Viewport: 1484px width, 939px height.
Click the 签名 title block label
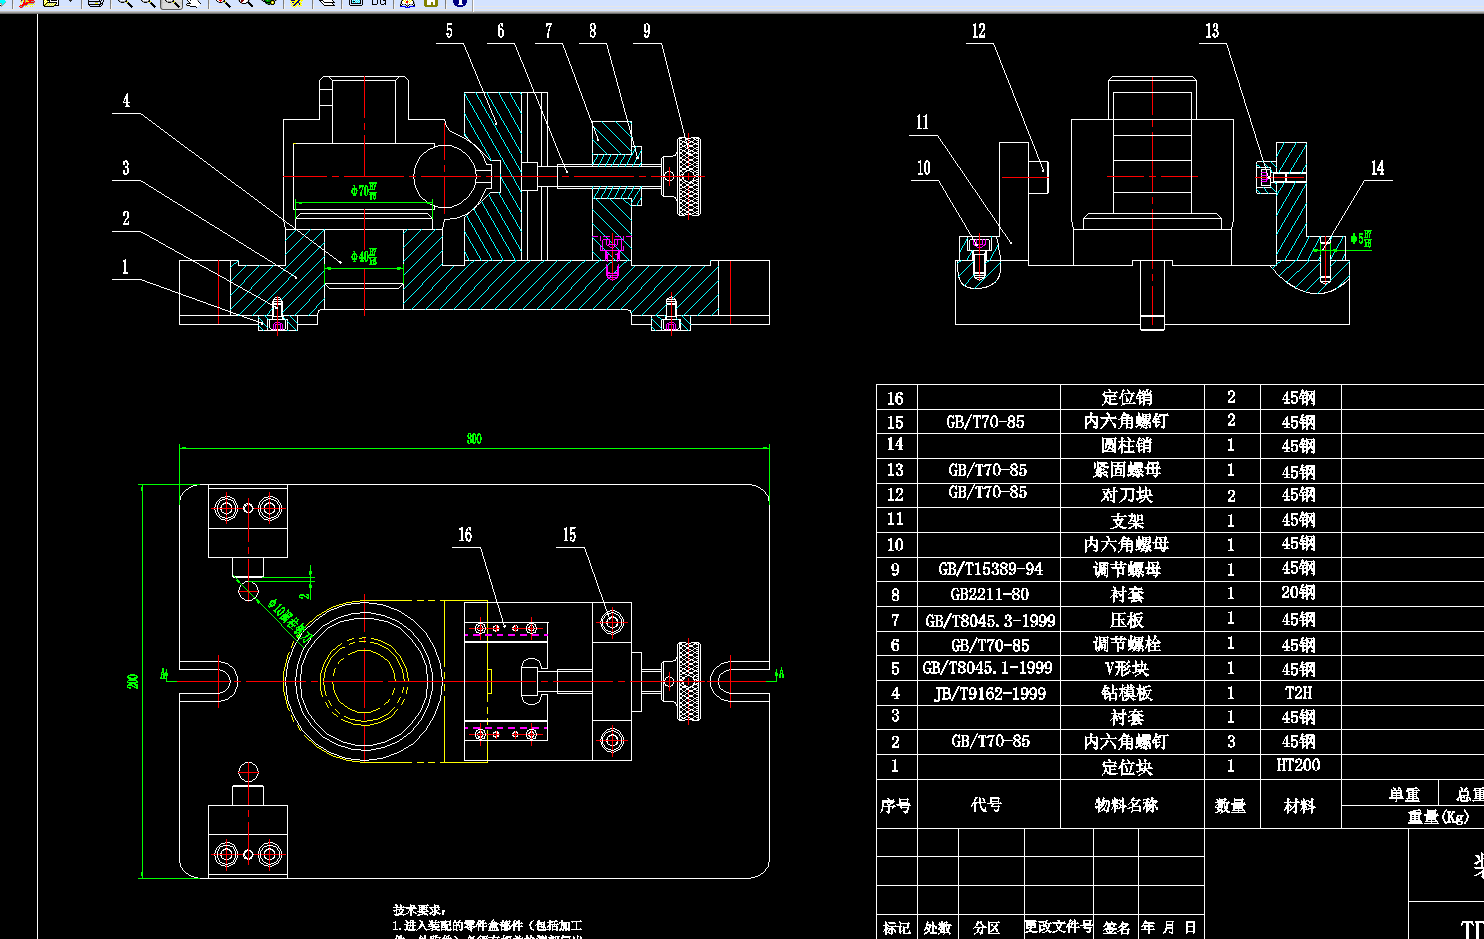pos(1117,928)
